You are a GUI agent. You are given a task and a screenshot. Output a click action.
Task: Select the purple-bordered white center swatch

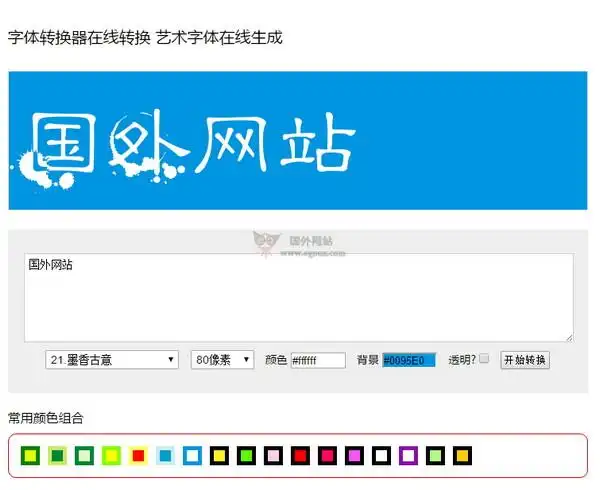407,456
